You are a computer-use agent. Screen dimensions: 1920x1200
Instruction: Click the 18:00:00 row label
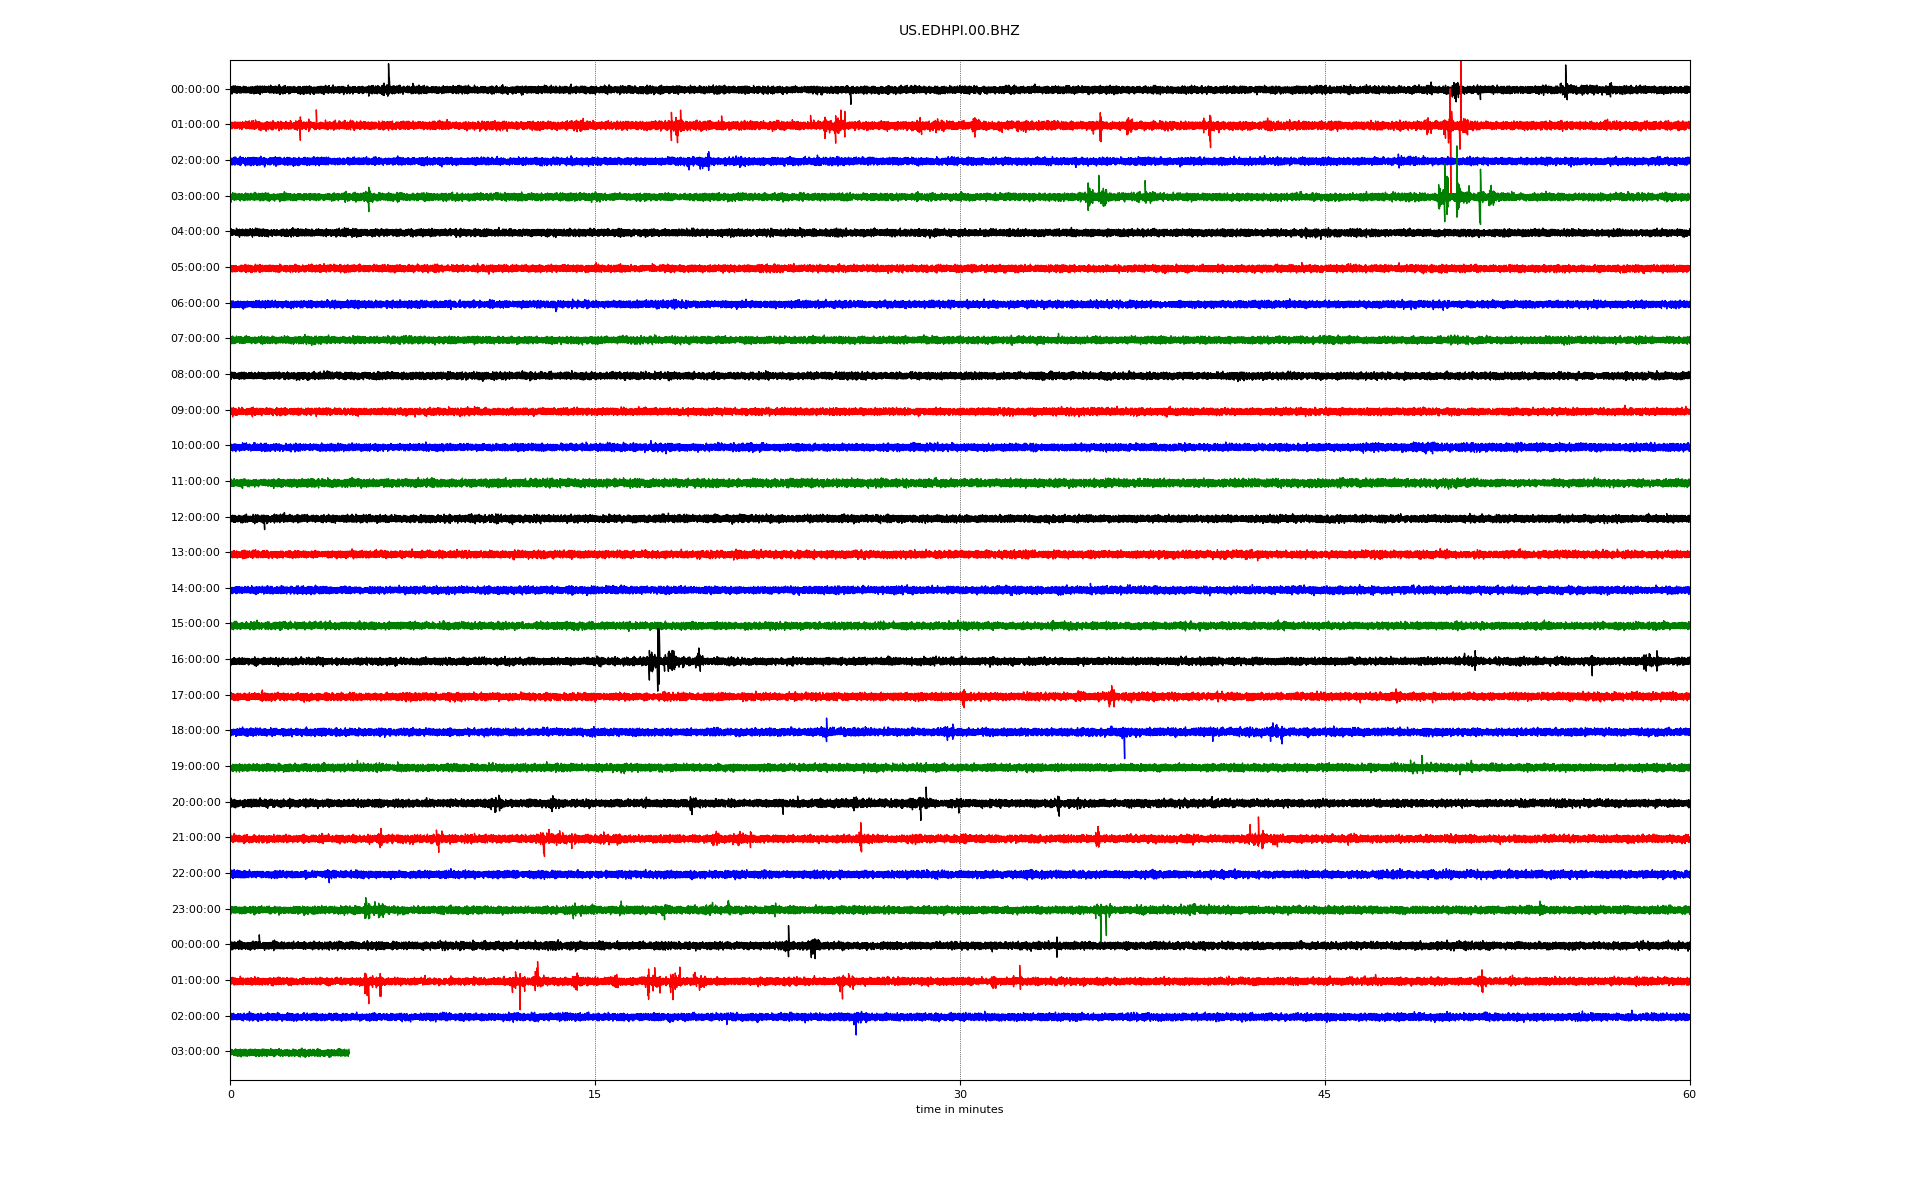point(195,731)
